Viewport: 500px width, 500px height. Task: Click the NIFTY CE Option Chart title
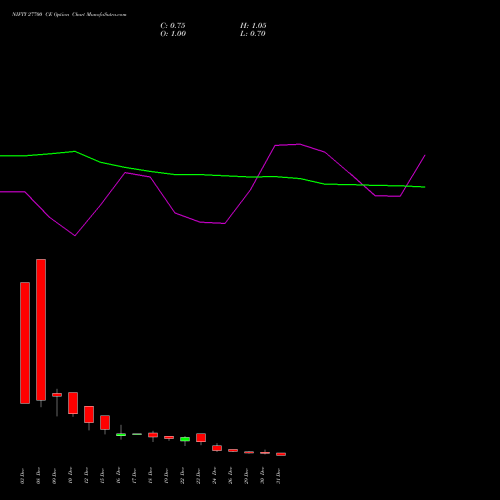coord(69,15)
